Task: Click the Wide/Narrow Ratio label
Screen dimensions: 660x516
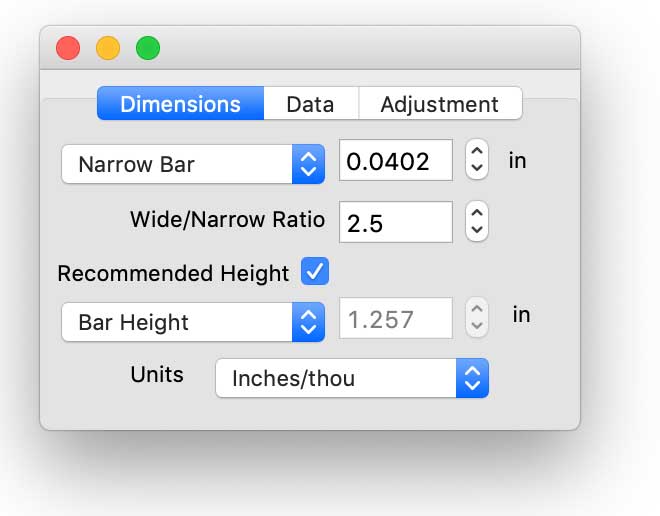Action: (x=227, y=219)
